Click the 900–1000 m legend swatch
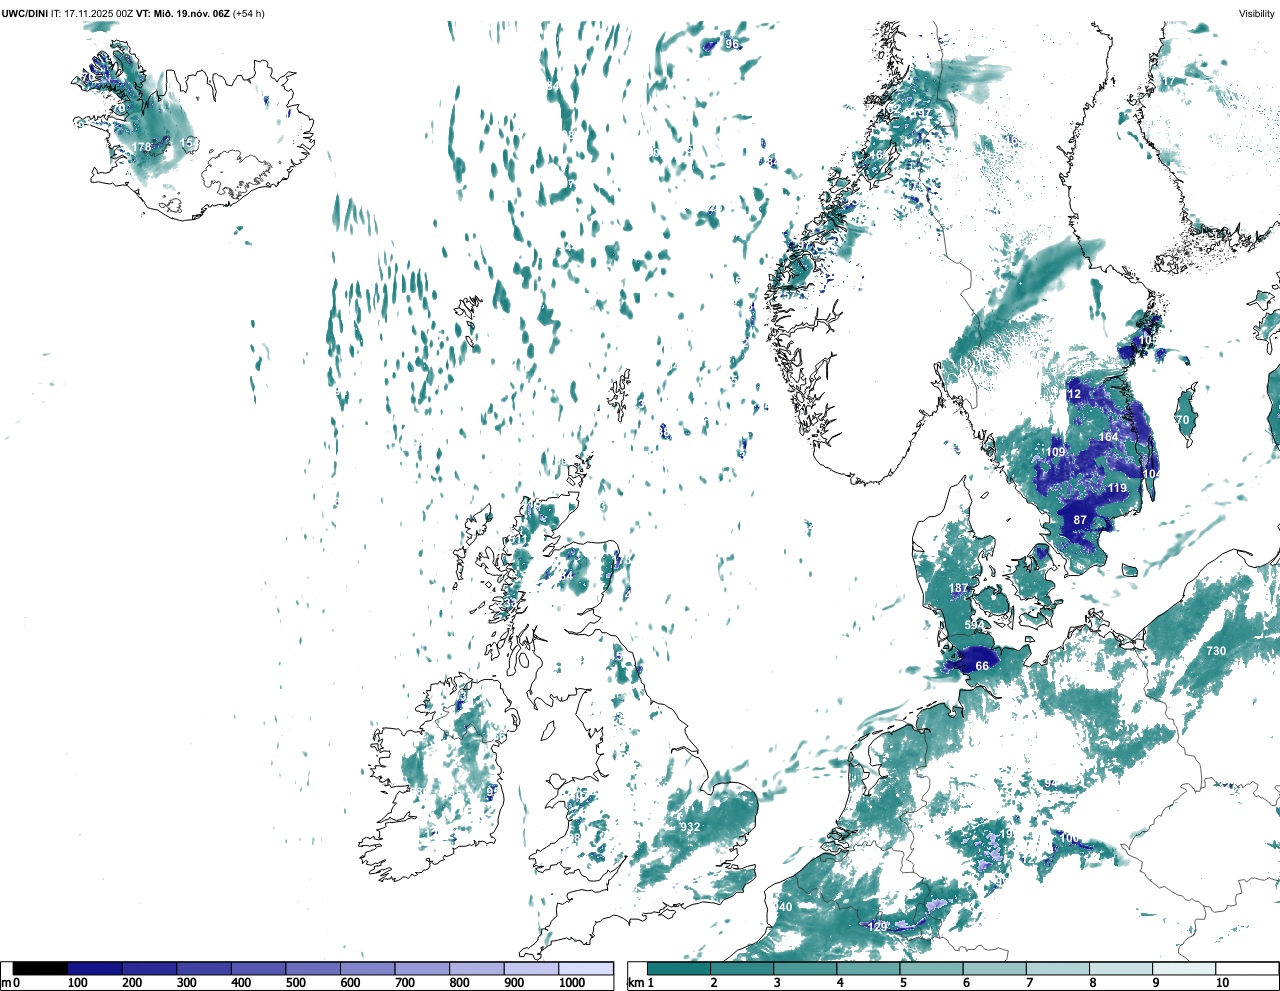This screenshot has width=1280, height=991. pyautogui.click(x=531, y=968)
